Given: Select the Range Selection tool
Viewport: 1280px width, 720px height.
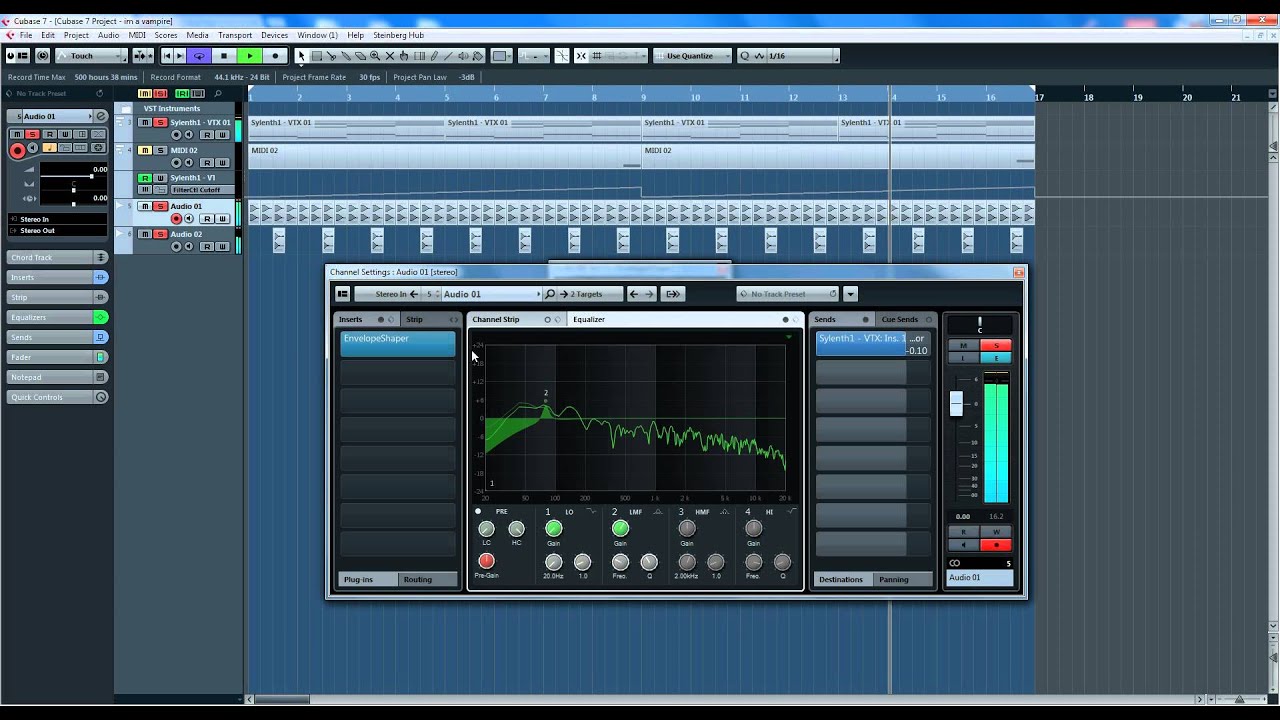Looking at the screenshot, I should point(316,56).
